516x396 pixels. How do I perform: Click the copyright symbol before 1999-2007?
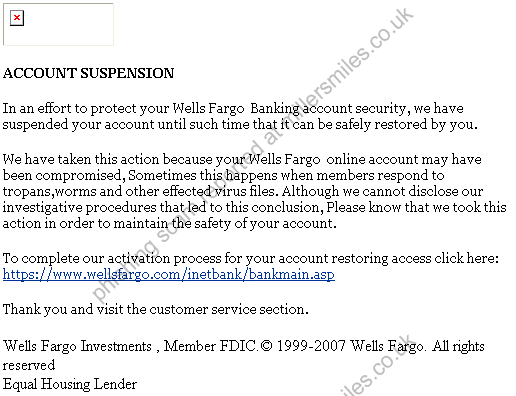point(266,346)
